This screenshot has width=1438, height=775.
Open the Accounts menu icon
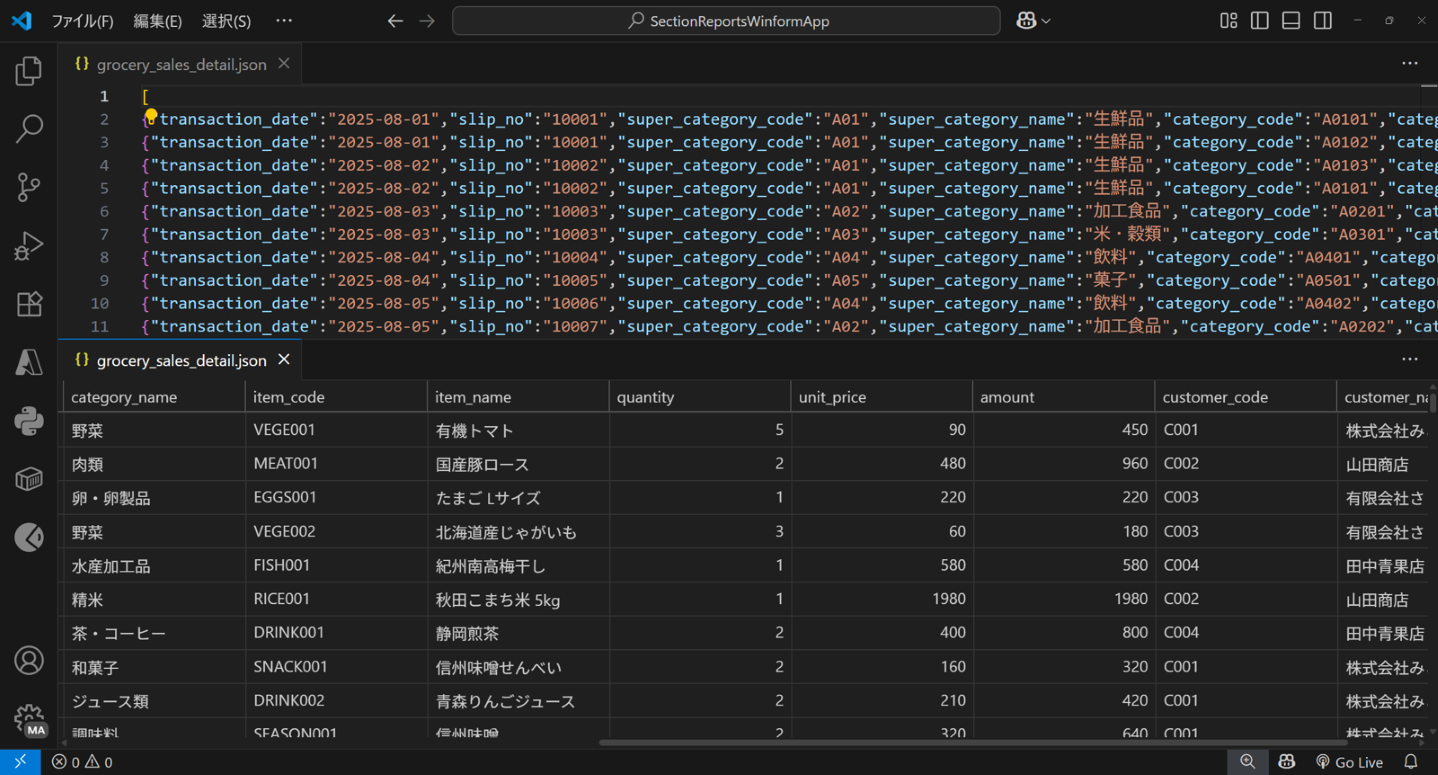pyautogui.click(x=29, y=660)
